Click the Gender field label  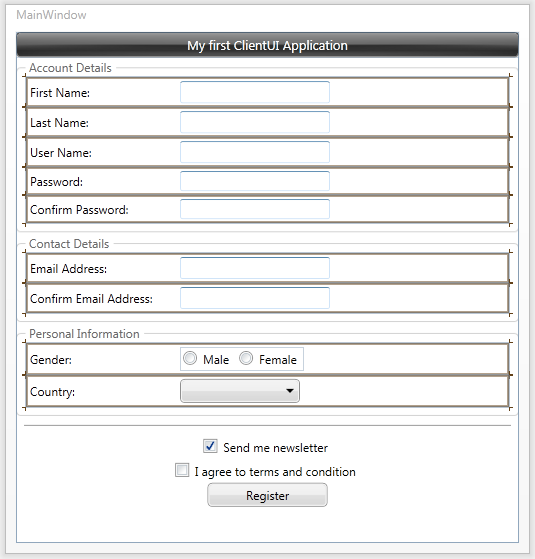51,360
